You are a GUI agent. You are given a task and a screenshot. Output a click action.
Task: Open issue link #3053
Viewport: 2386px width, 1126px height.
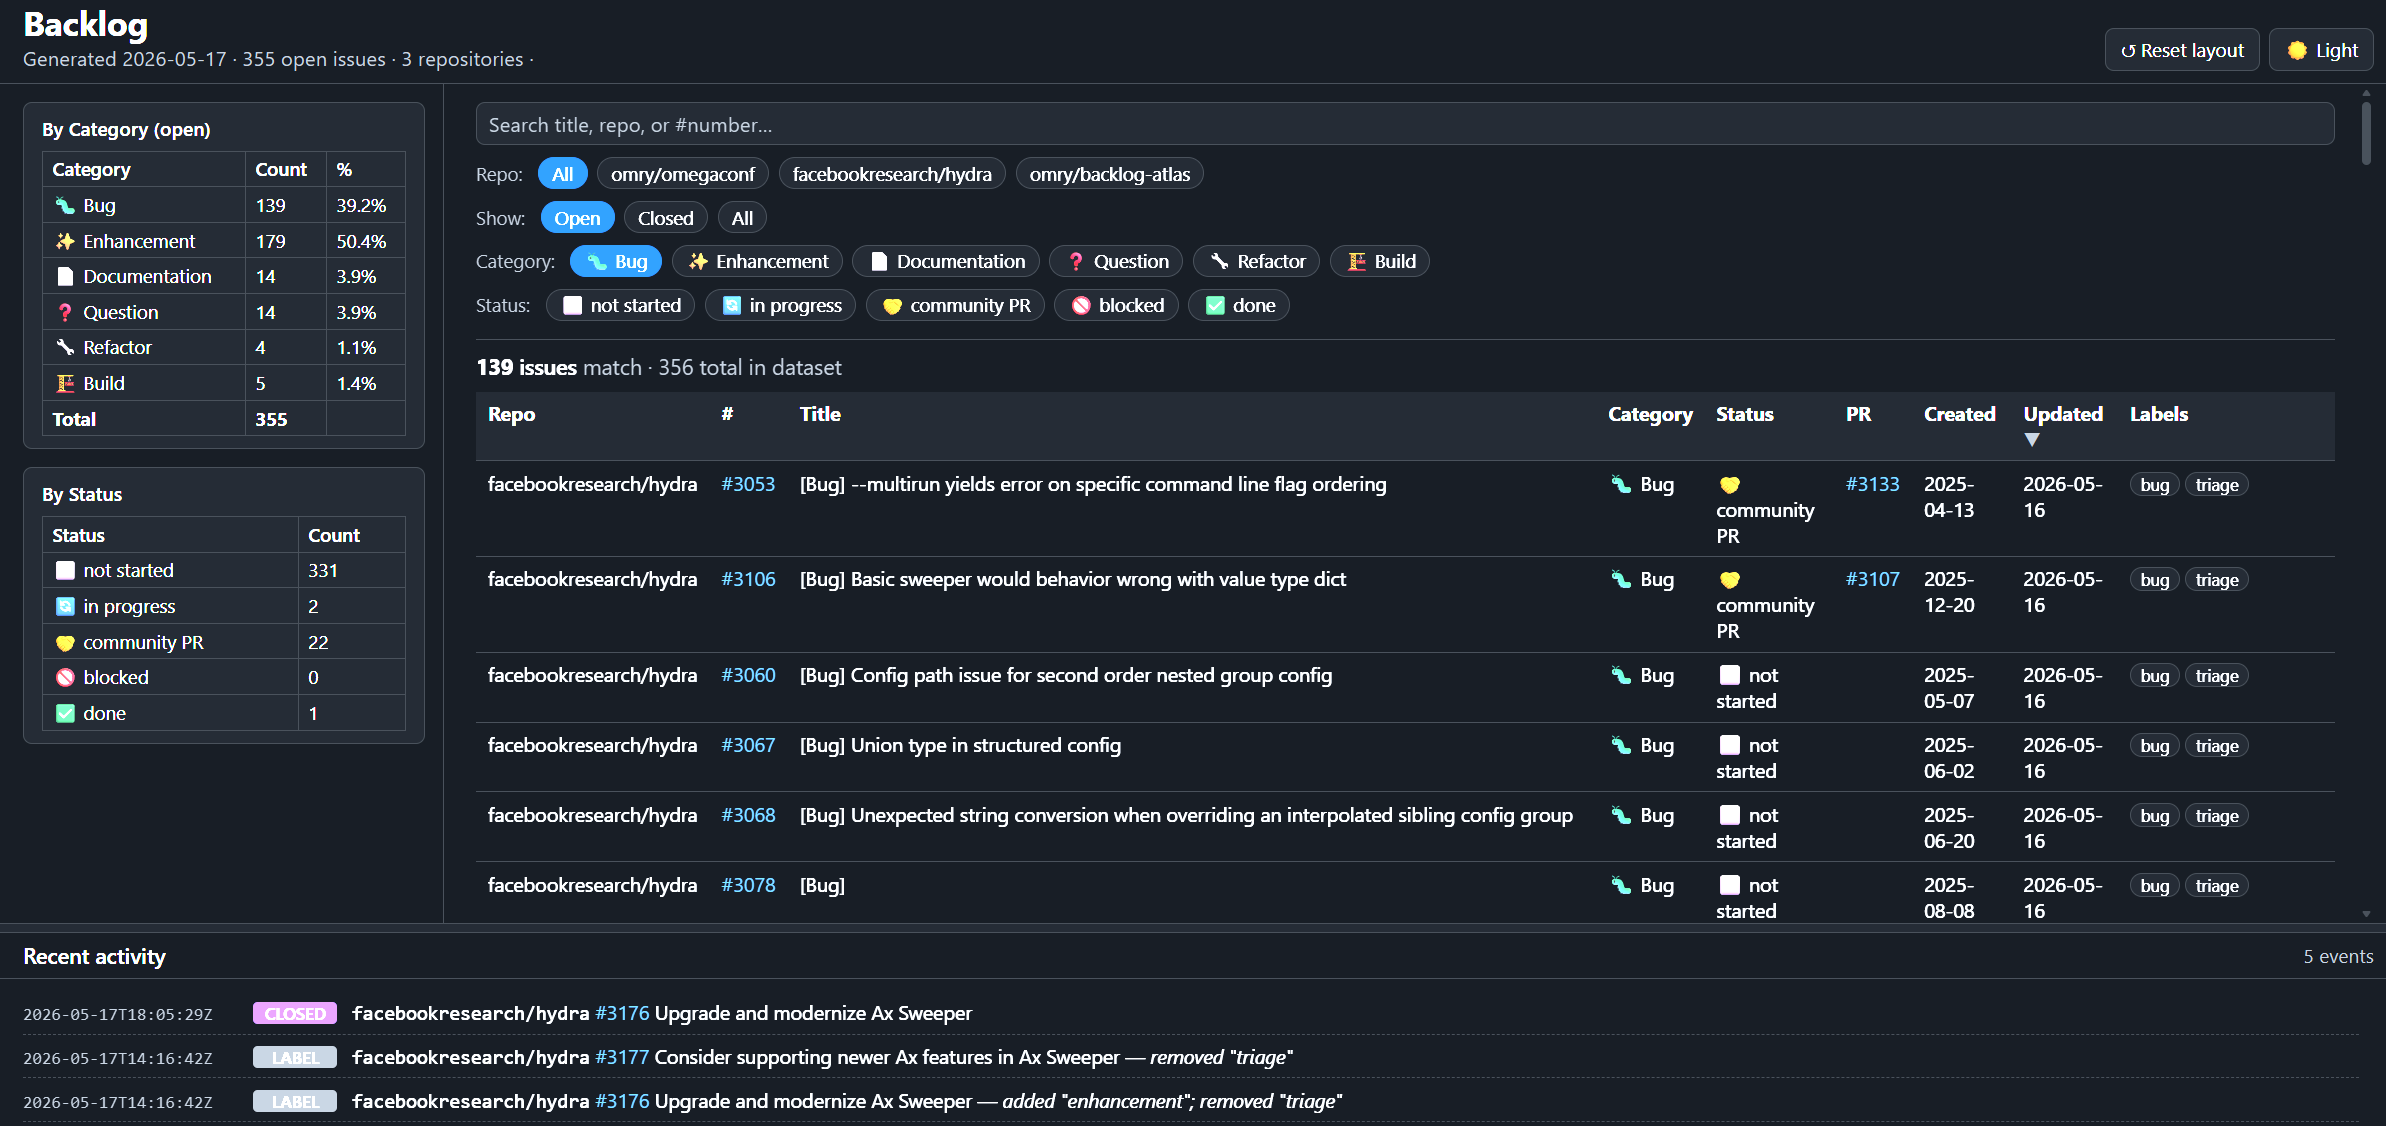(x=748, y=485)
